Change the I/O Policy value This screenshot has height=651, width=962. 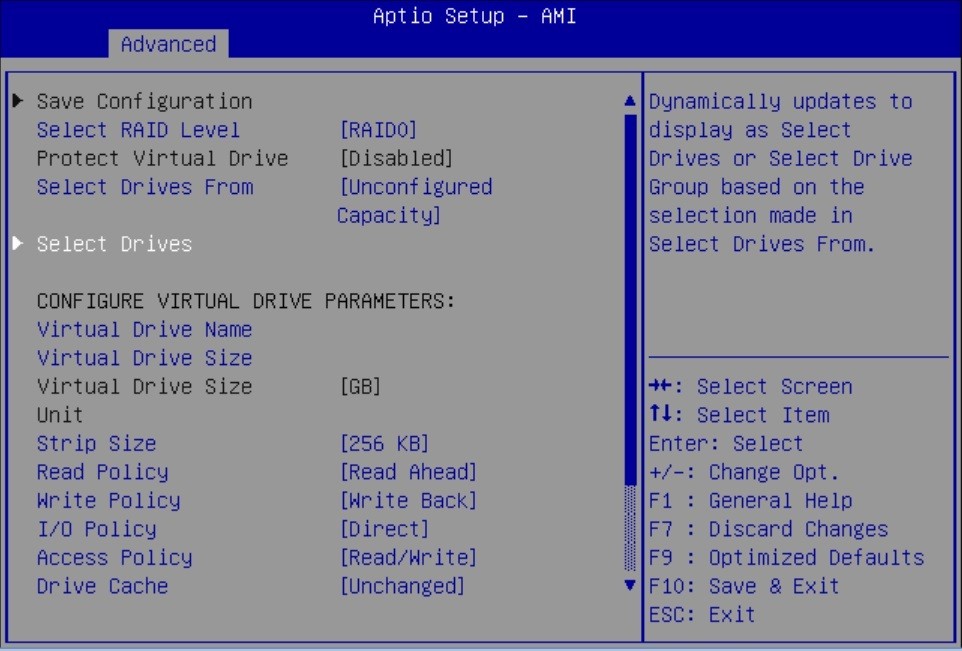pyautogui.click(x=385, y=529)
